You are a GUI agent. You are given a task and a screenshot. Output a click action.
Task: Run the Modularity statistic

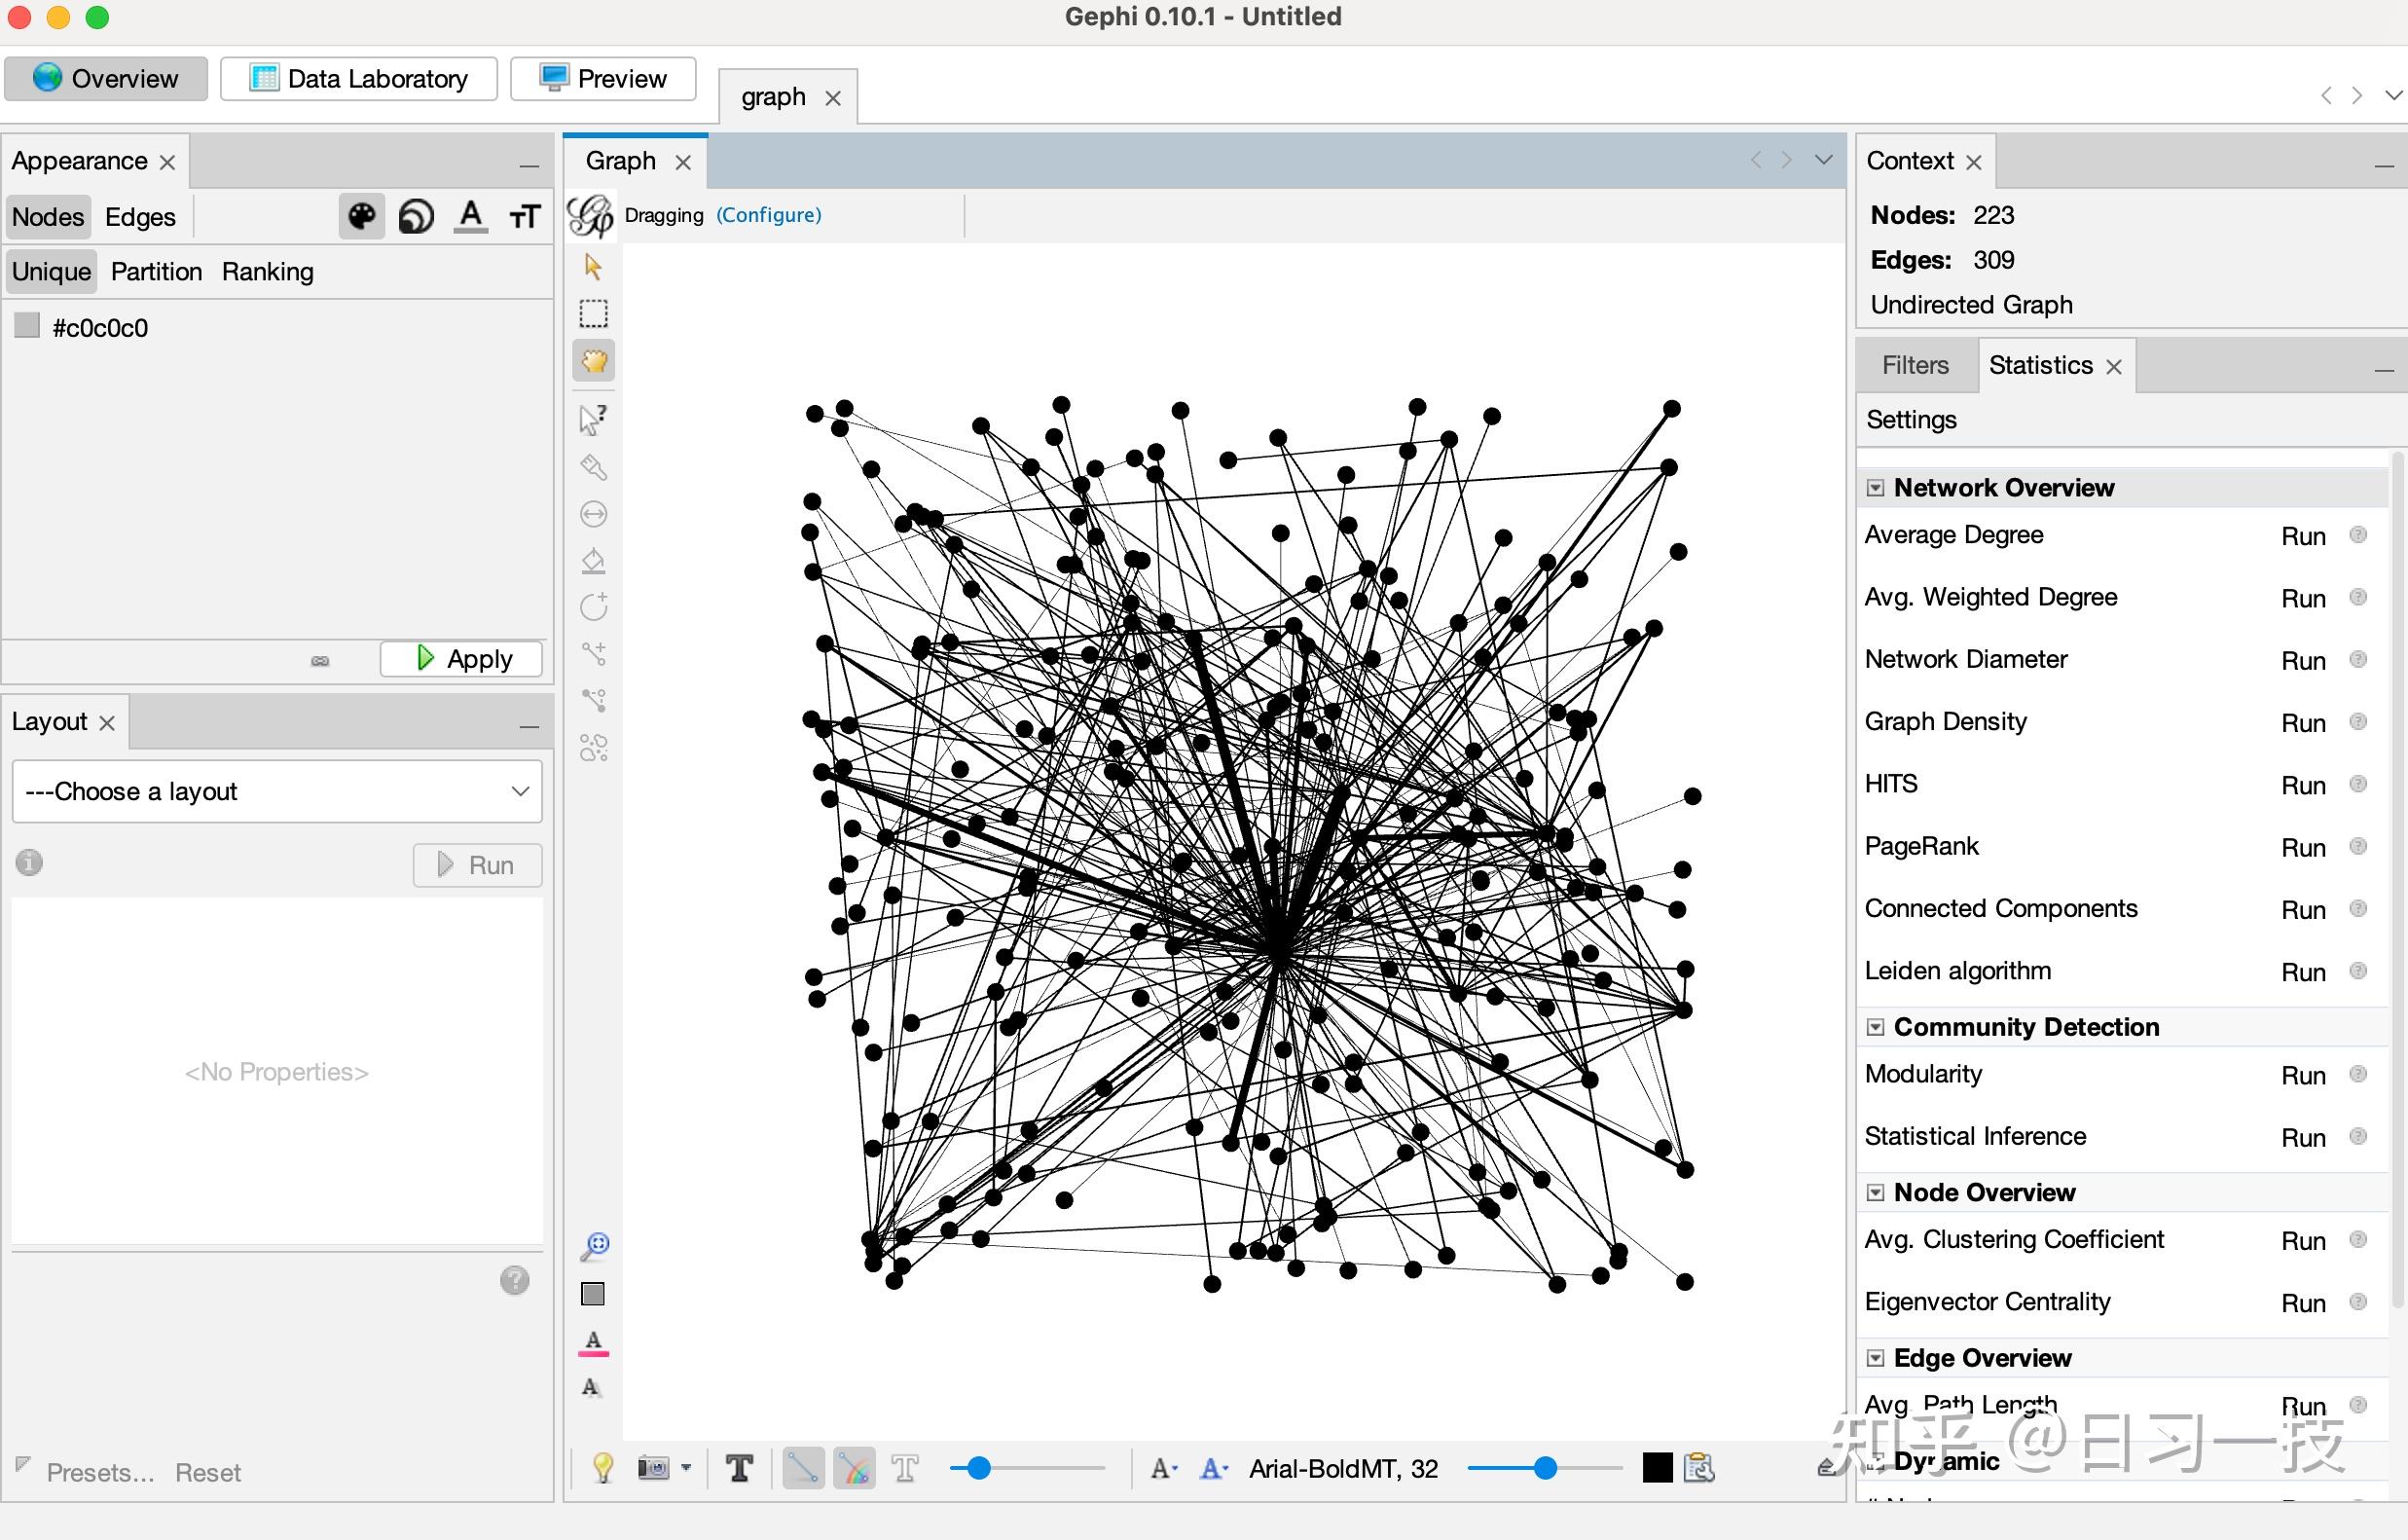click(2302, 1075)
